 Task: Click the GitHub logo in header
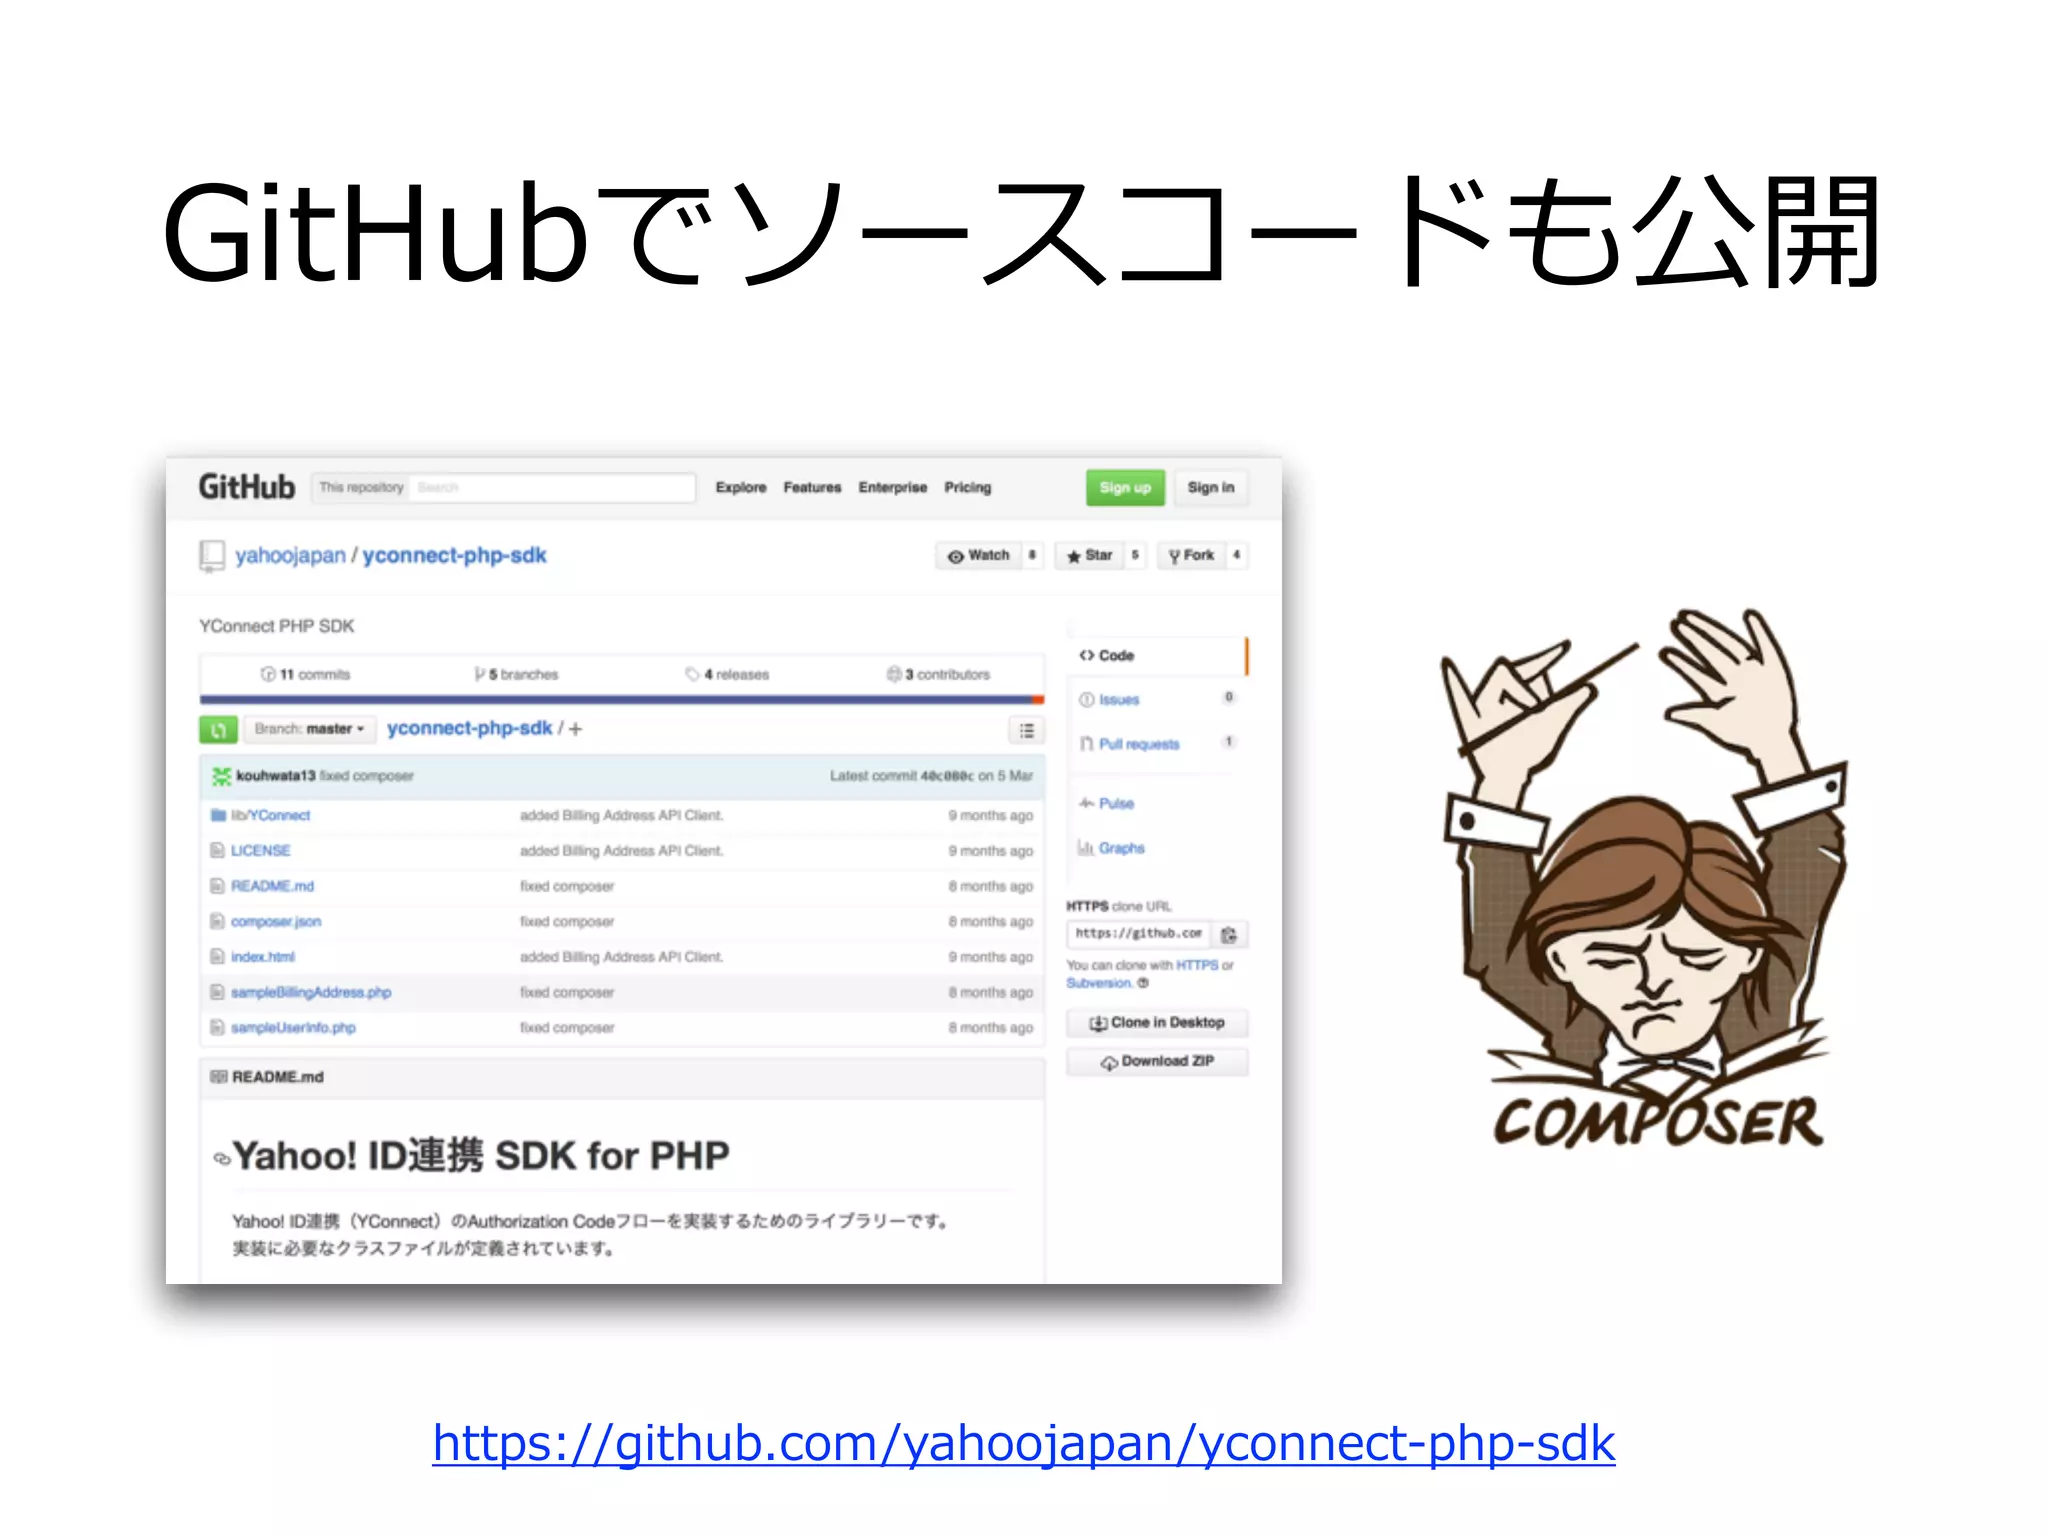pyautogui.click(x=246, y=487)
